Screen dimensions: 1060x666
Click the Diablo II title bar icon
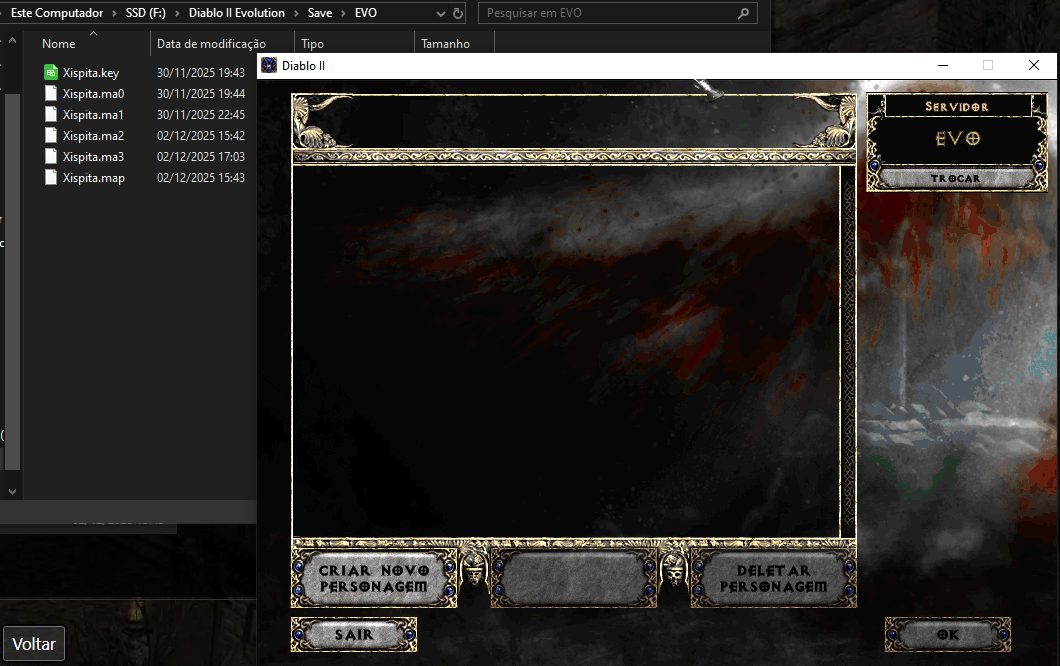pyautogui.click(x=269, y=66)
